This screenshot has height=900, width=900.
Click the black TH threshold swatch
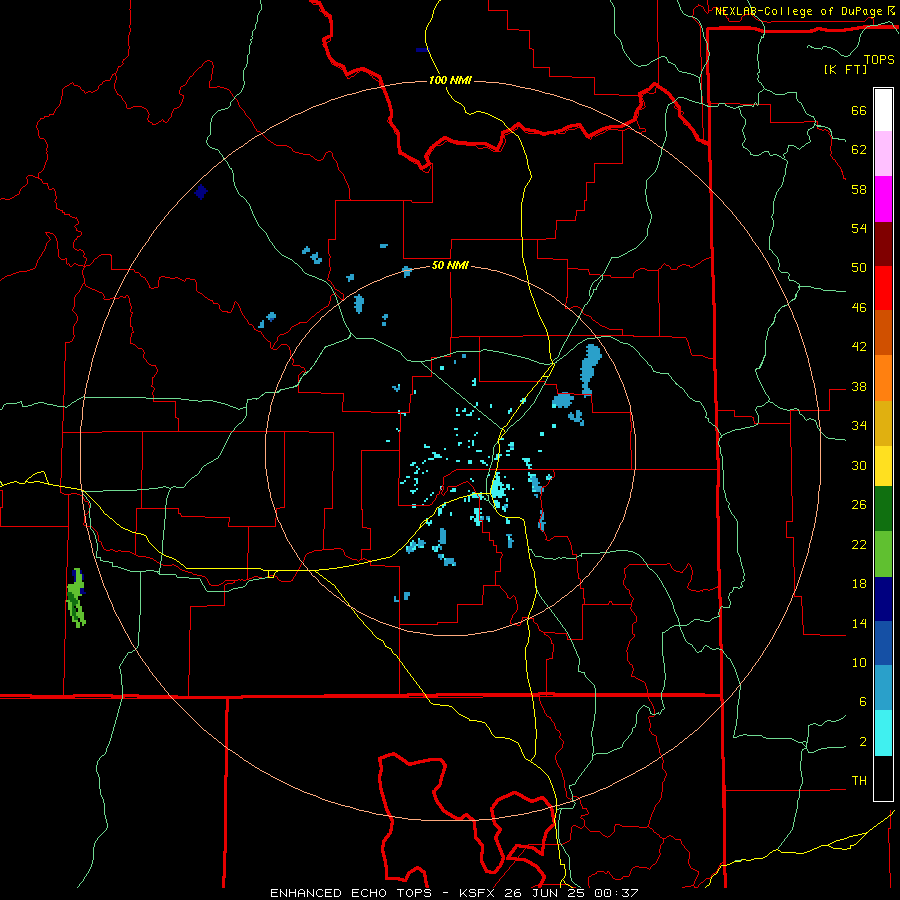(x=883, y=778)
